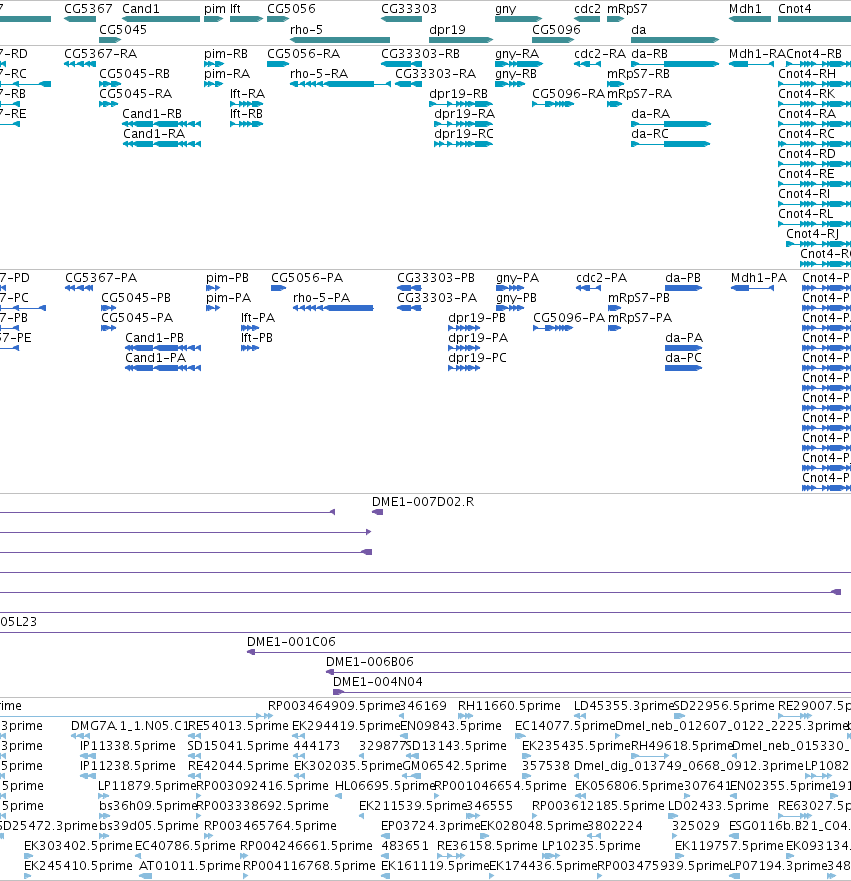
Task: Click EST EC40786.5prime
Action: pyautogui.click(x=185, y=846)
